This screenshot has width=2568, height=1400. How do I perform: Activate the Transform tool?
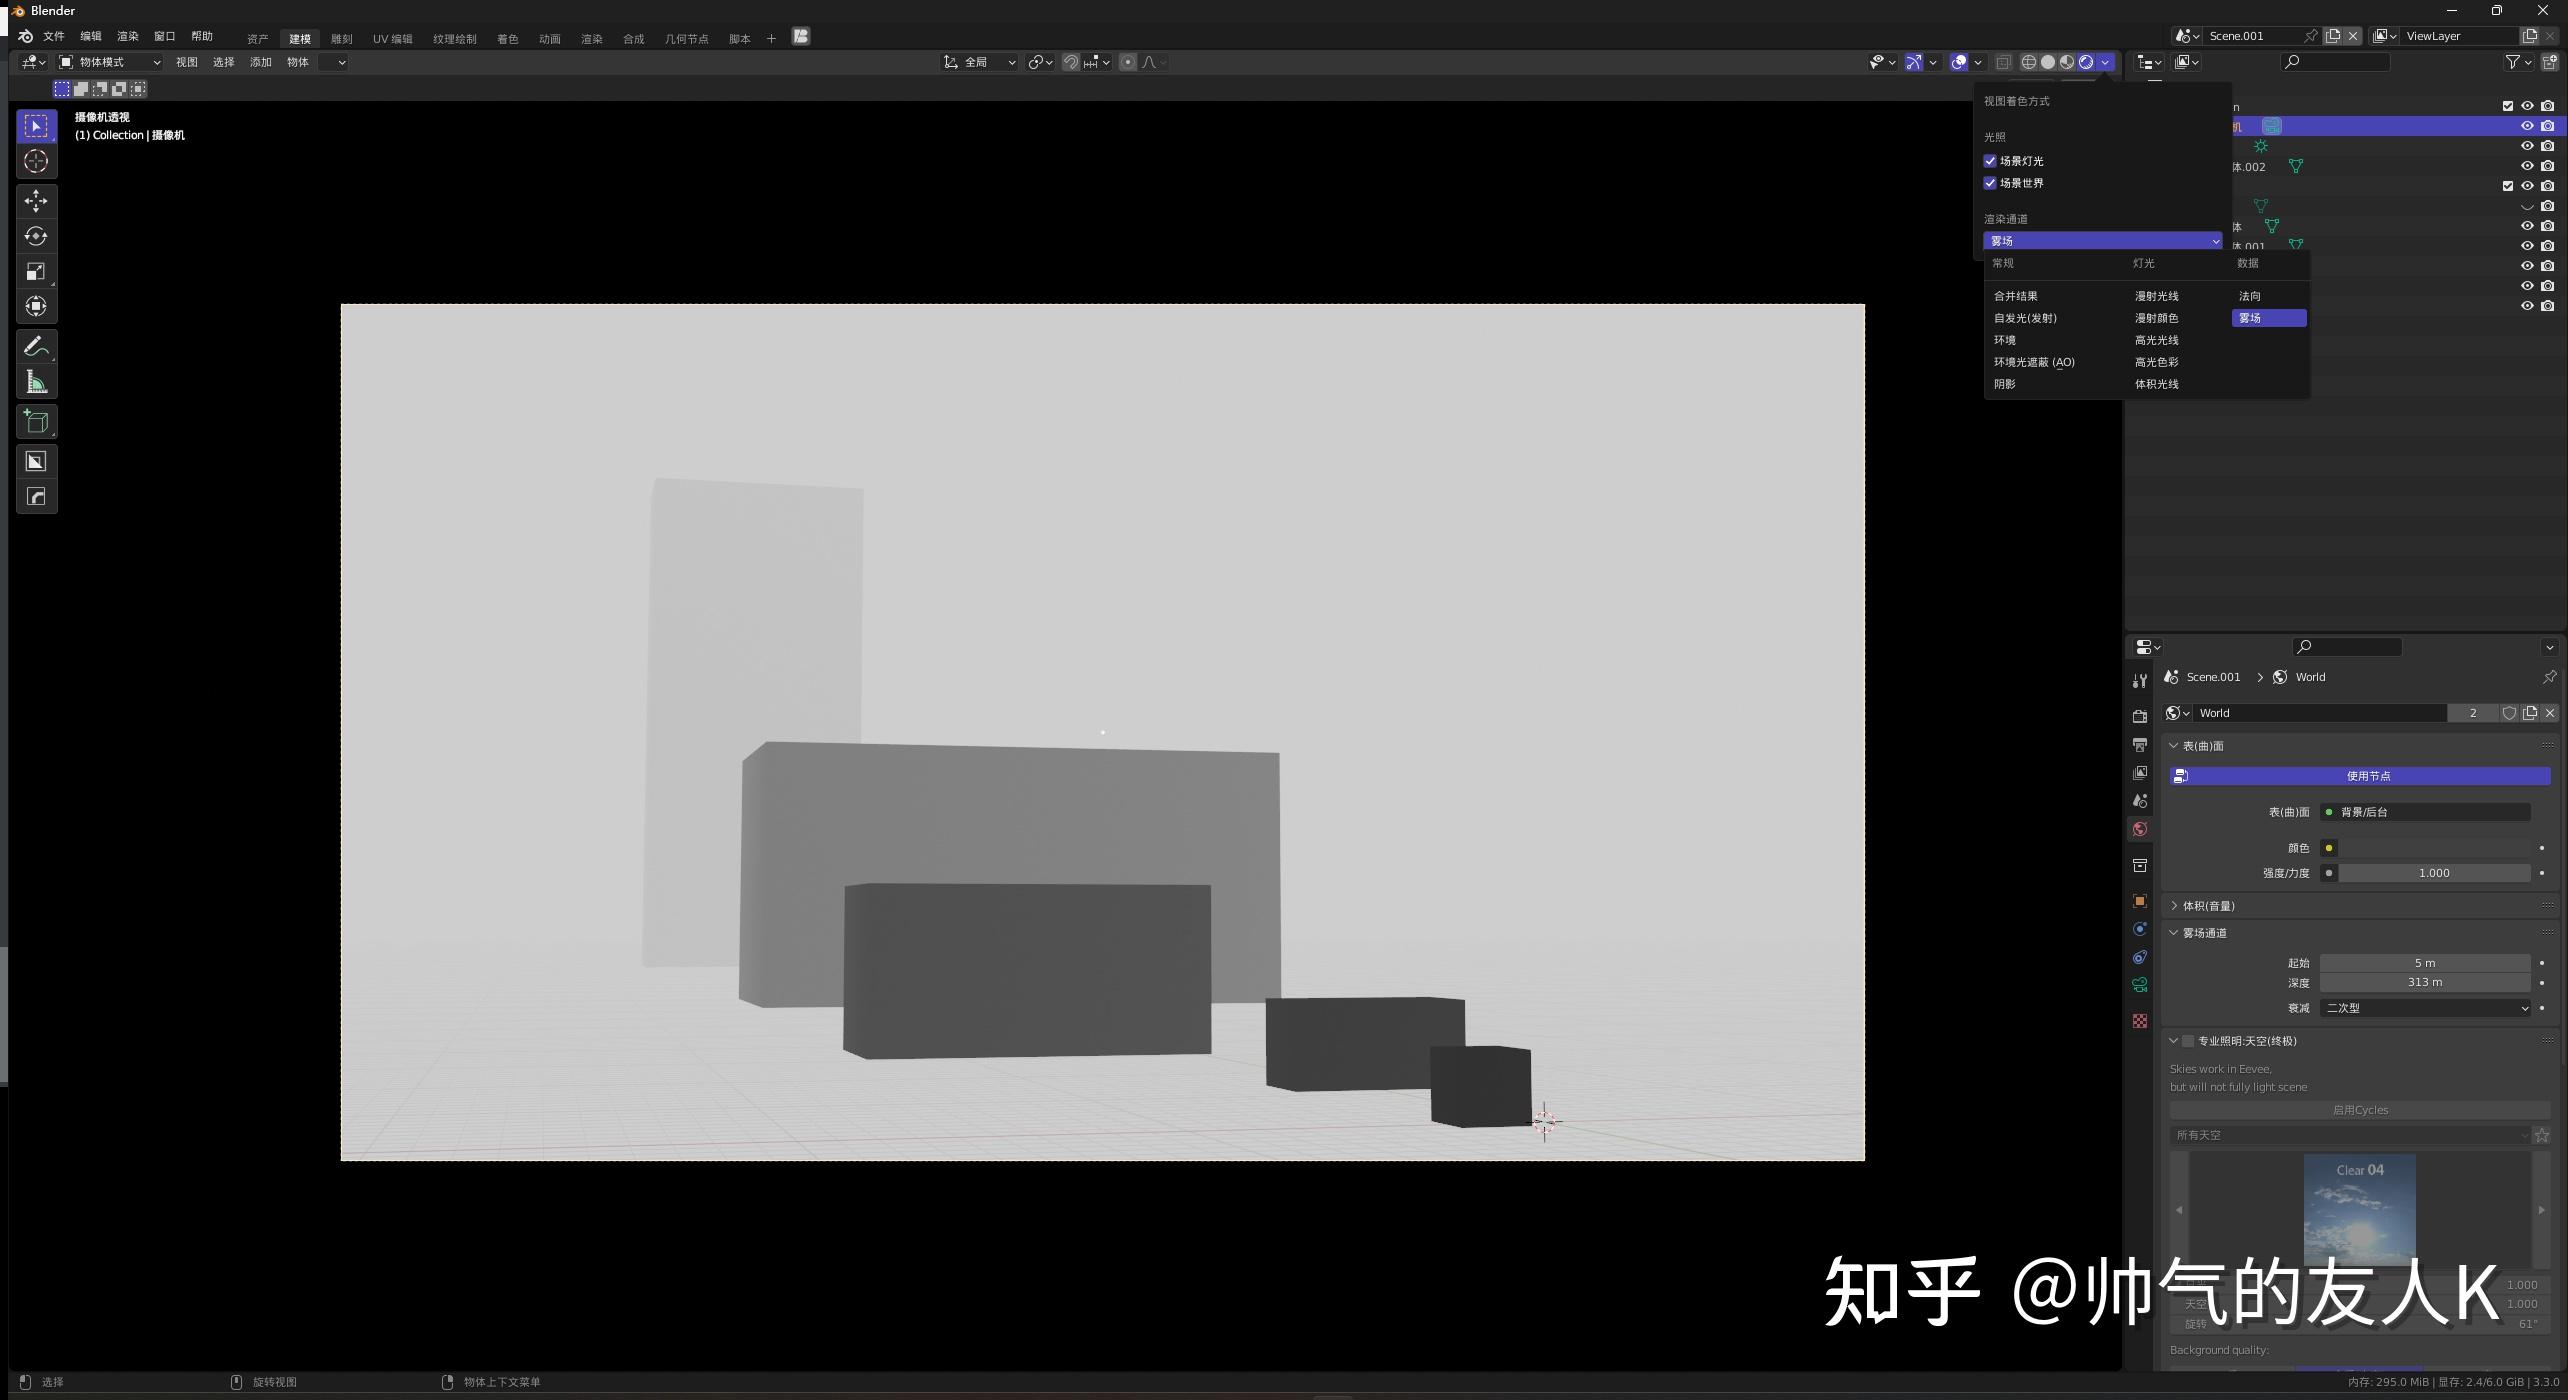click(36, 306)
